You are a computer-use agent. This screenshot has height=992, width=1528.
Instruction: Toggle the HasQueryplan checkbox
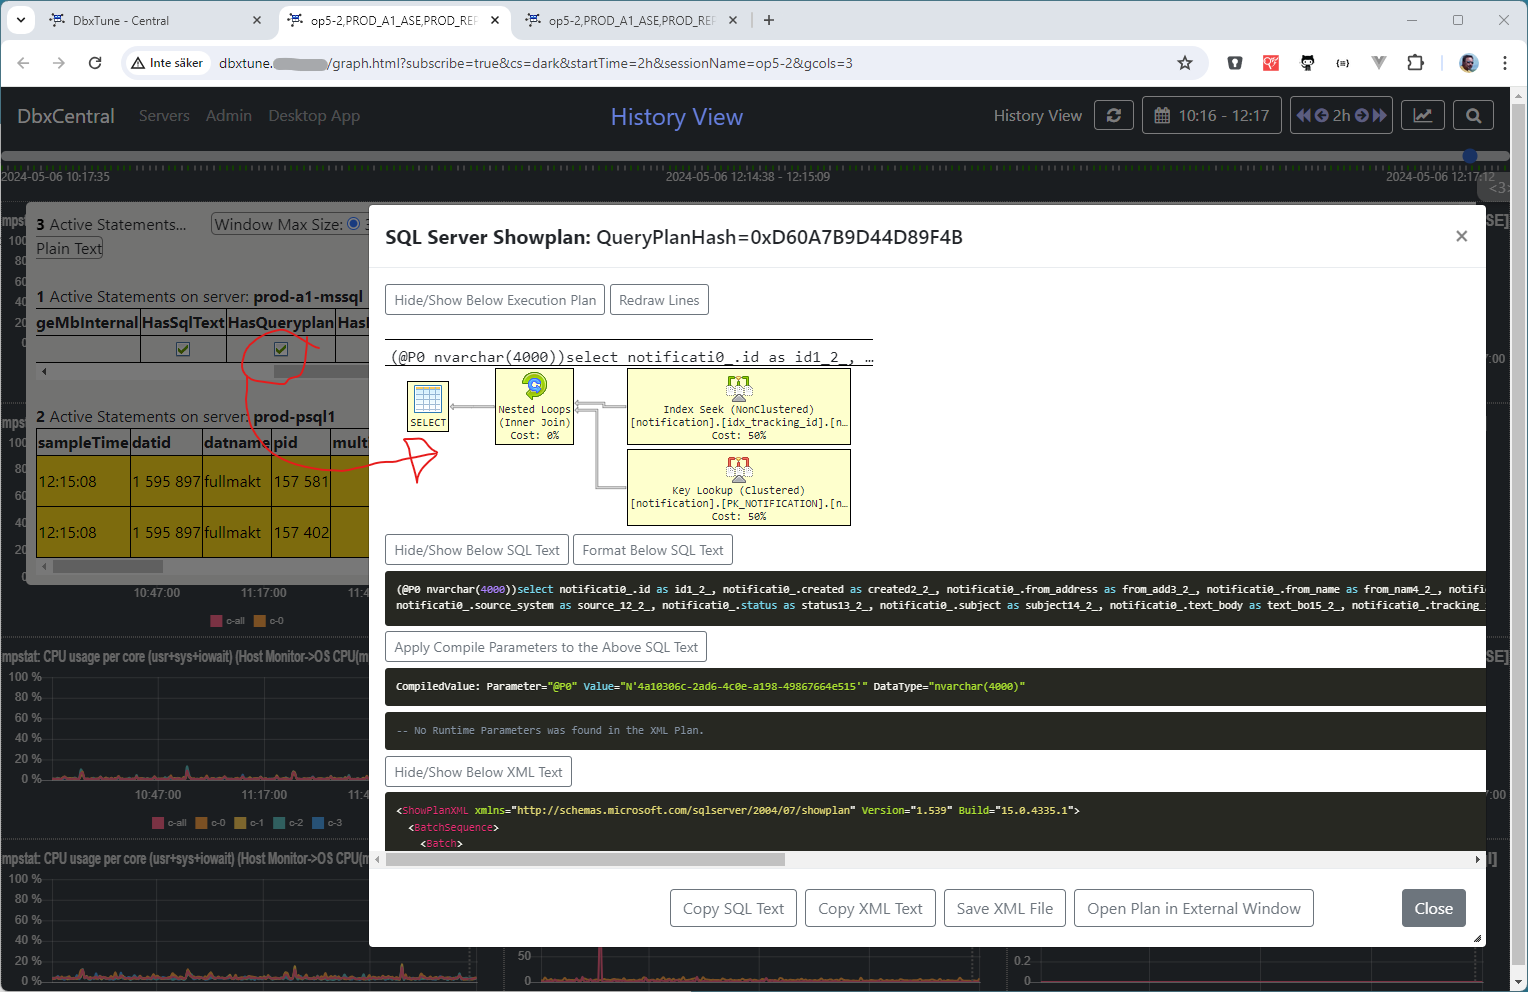[281, 349]
